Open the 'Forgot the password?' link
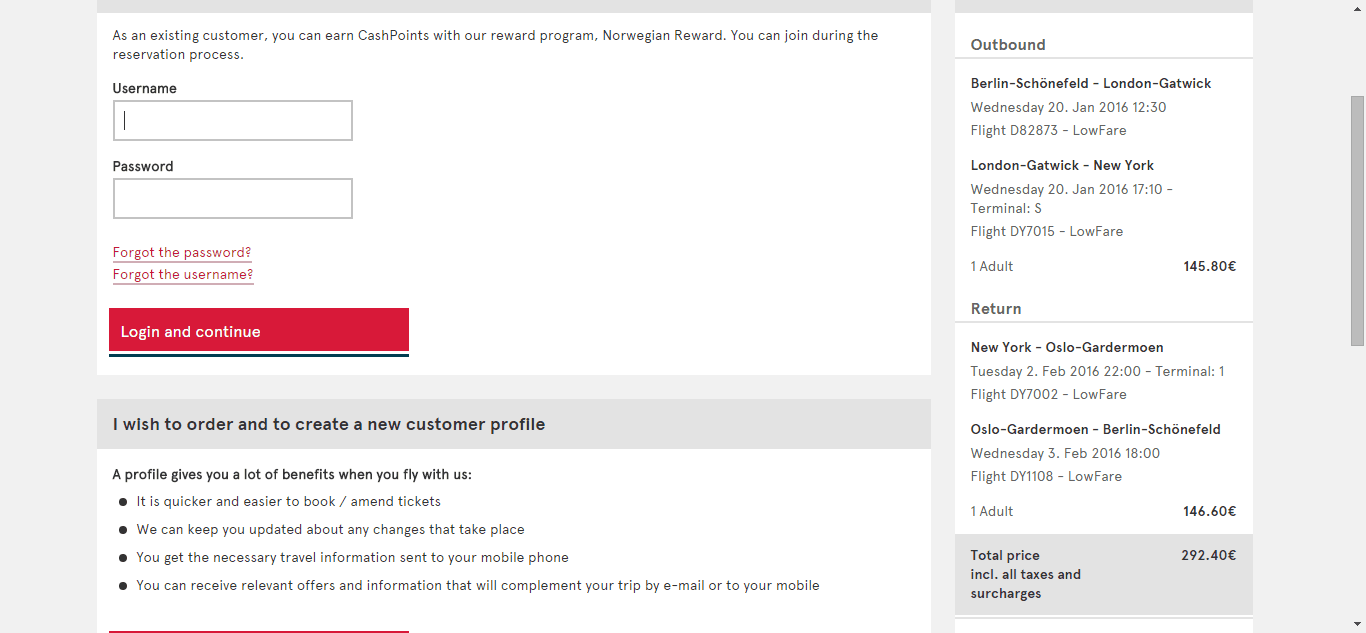 (x=182, y=252)
